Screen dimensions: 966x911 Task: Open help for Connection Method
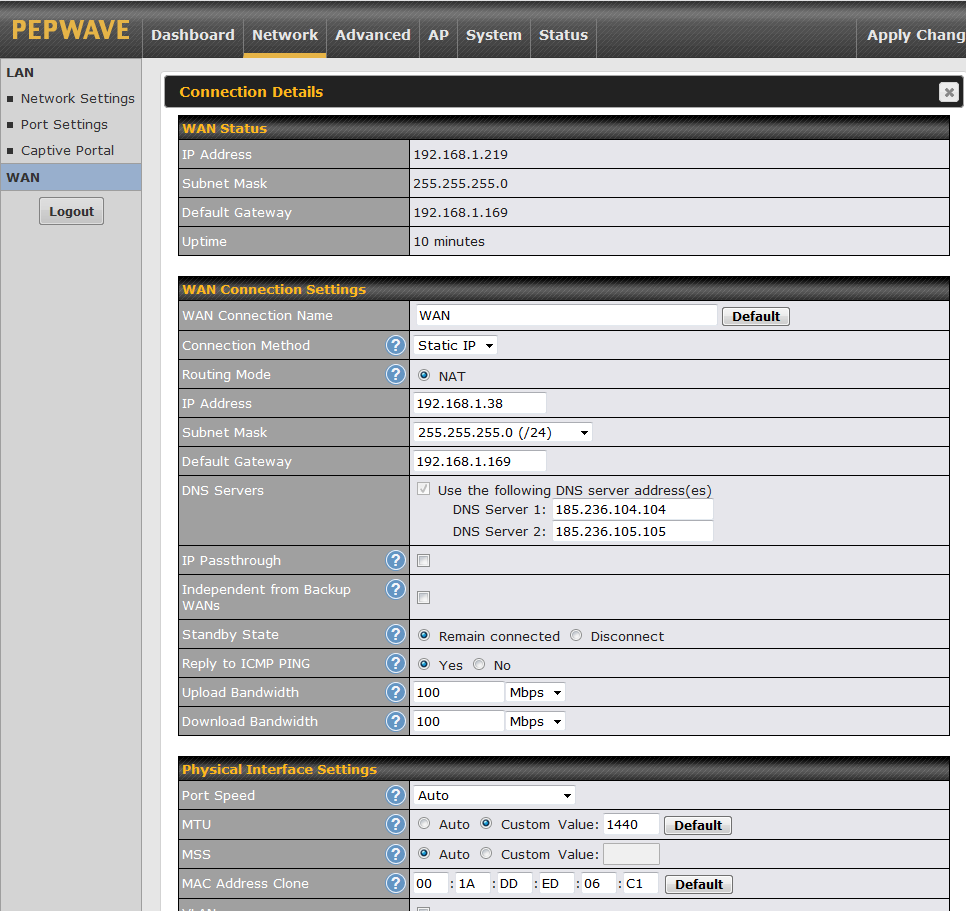click(x=395, y=345)
